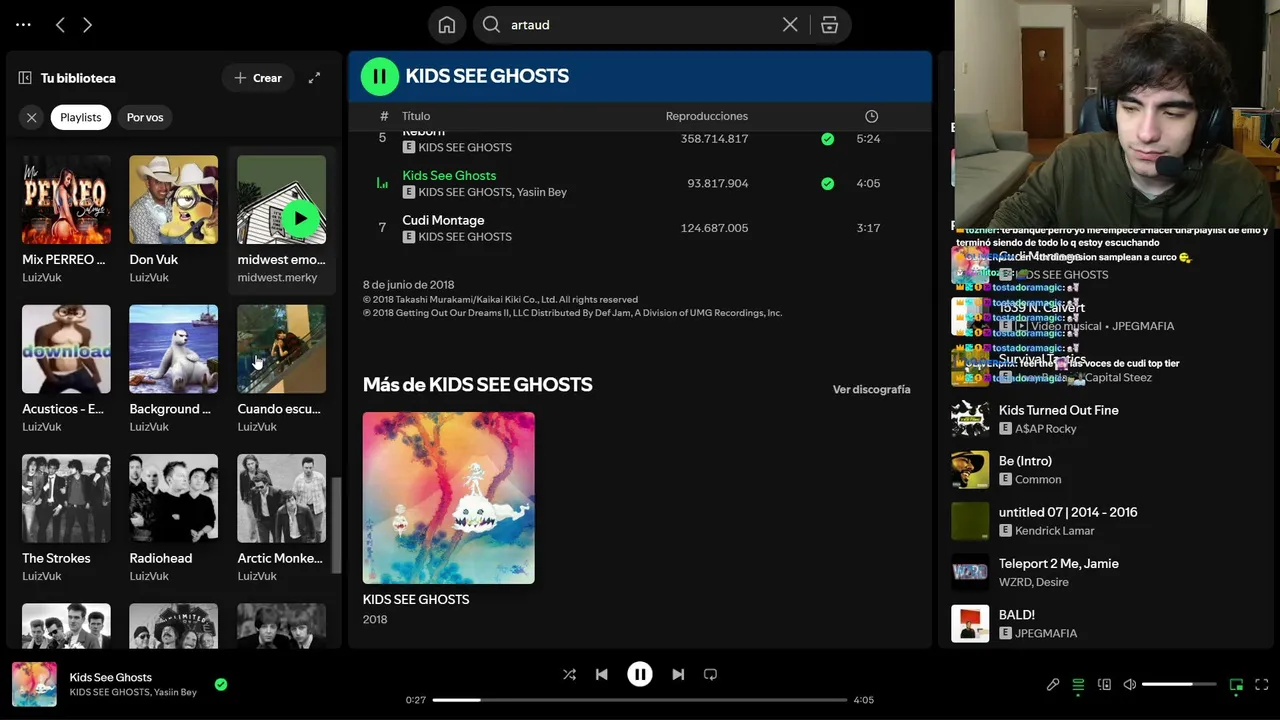The height and width of the screenshot is (720, 1280).
Task: Toggle repeat mode
Action: pos(710,675)
